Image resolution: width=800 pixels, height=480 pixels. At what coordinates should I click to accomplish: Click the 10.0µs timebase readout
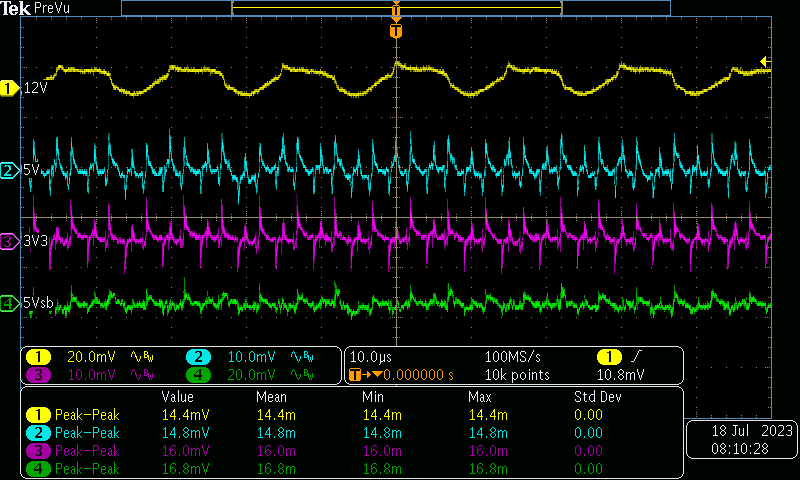371,357
